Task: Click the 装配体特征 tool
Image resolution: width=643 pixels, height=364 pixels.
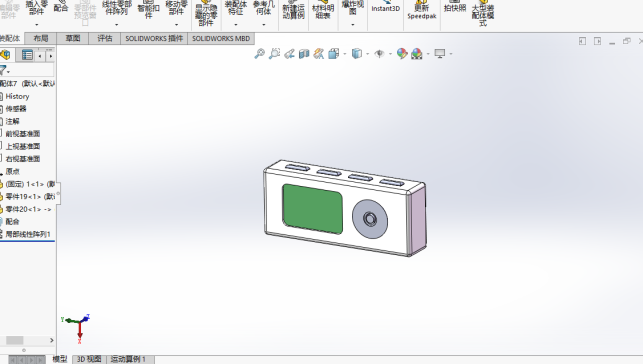Action: pos(236,9)
